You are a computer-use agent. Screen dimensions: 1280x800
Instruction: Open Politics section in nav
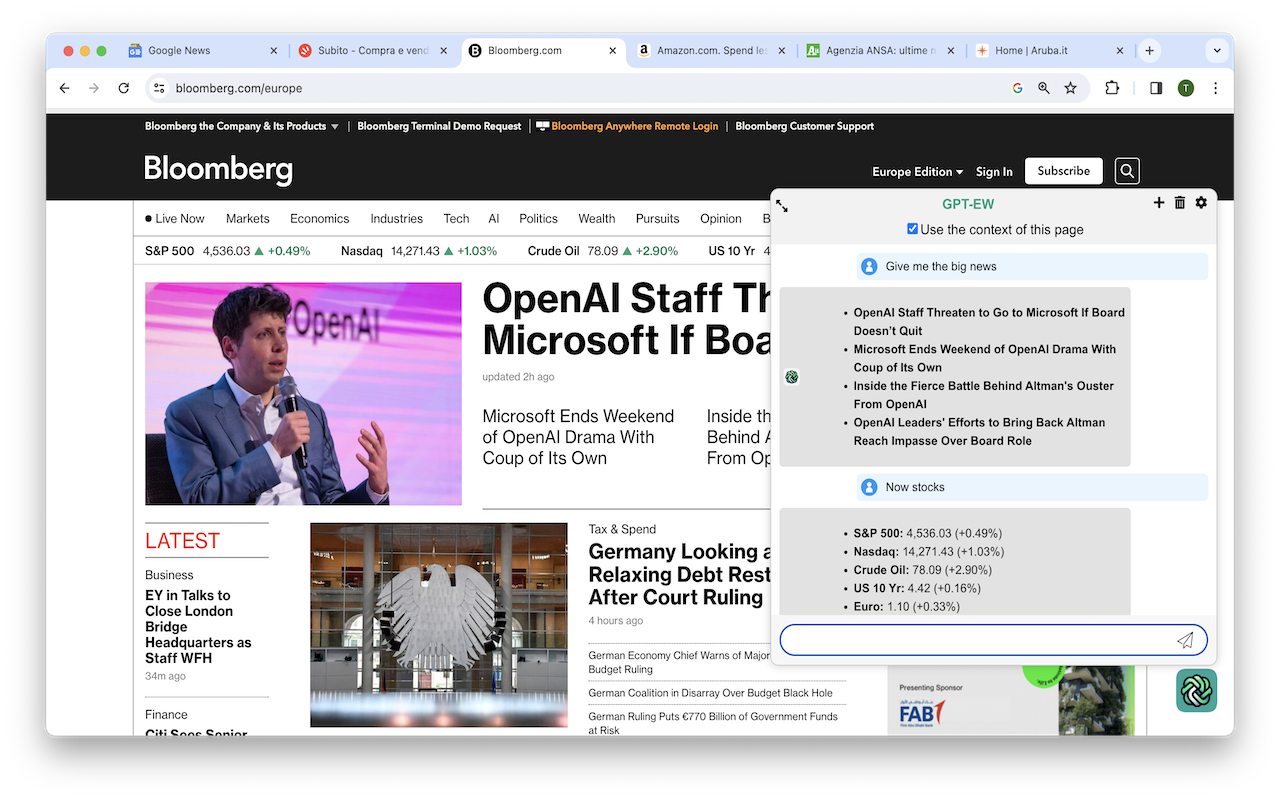click(x=538, y=218)
